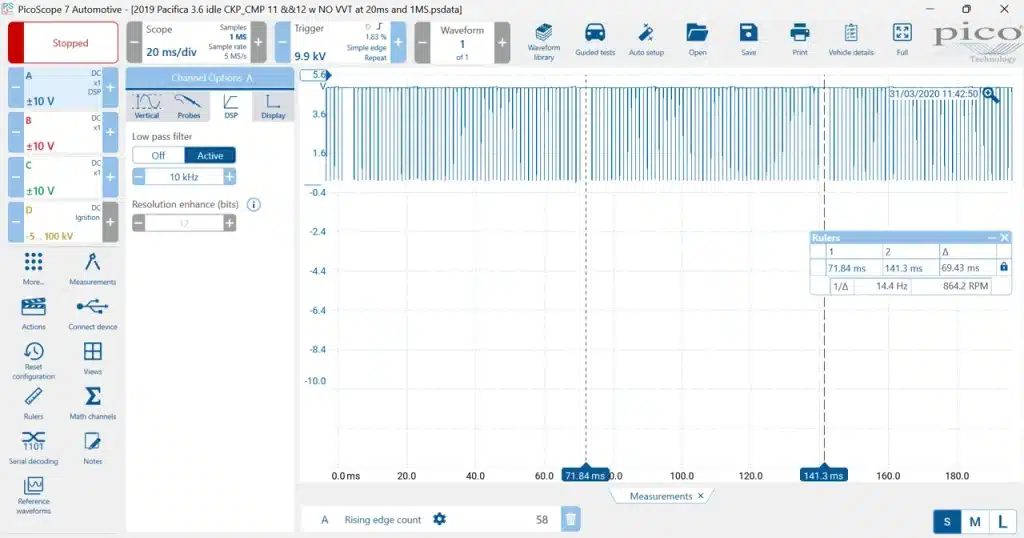Increase Channel A voltage range
Screen dimensions: 1024x538
pyautogui.click(x=110, y=87)
